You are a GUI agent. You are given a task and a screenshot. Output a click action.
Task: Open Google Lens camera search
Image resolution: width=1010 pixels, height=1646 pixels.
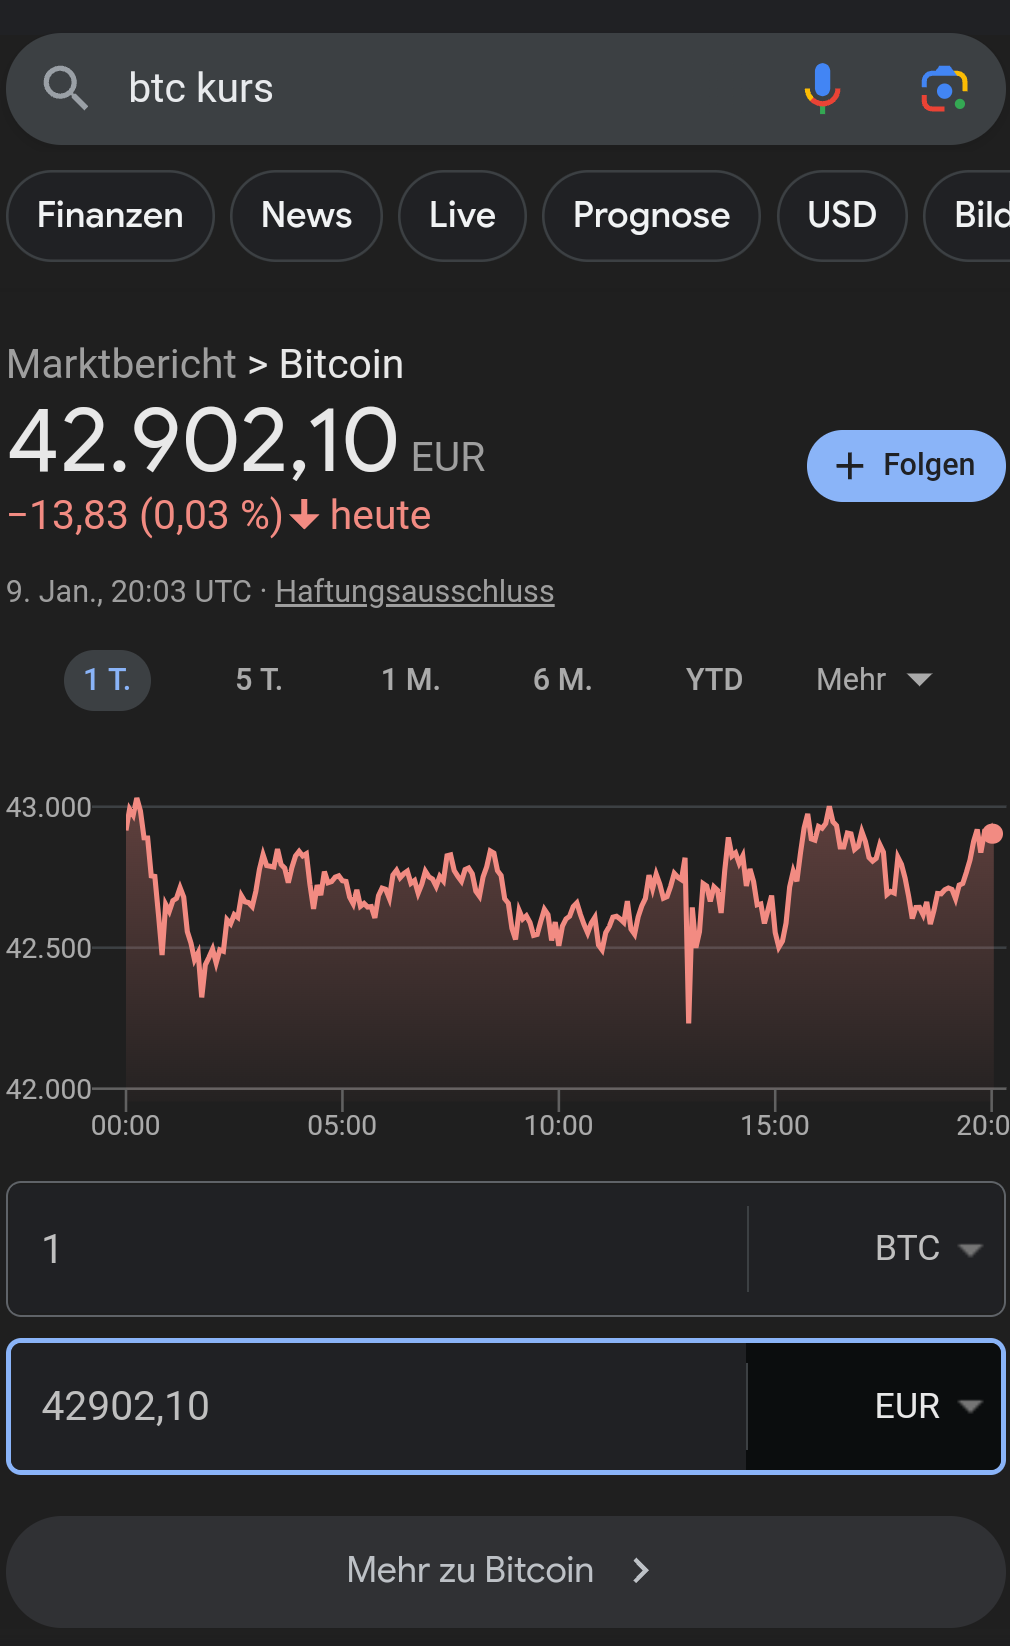(x=943, y=89)
